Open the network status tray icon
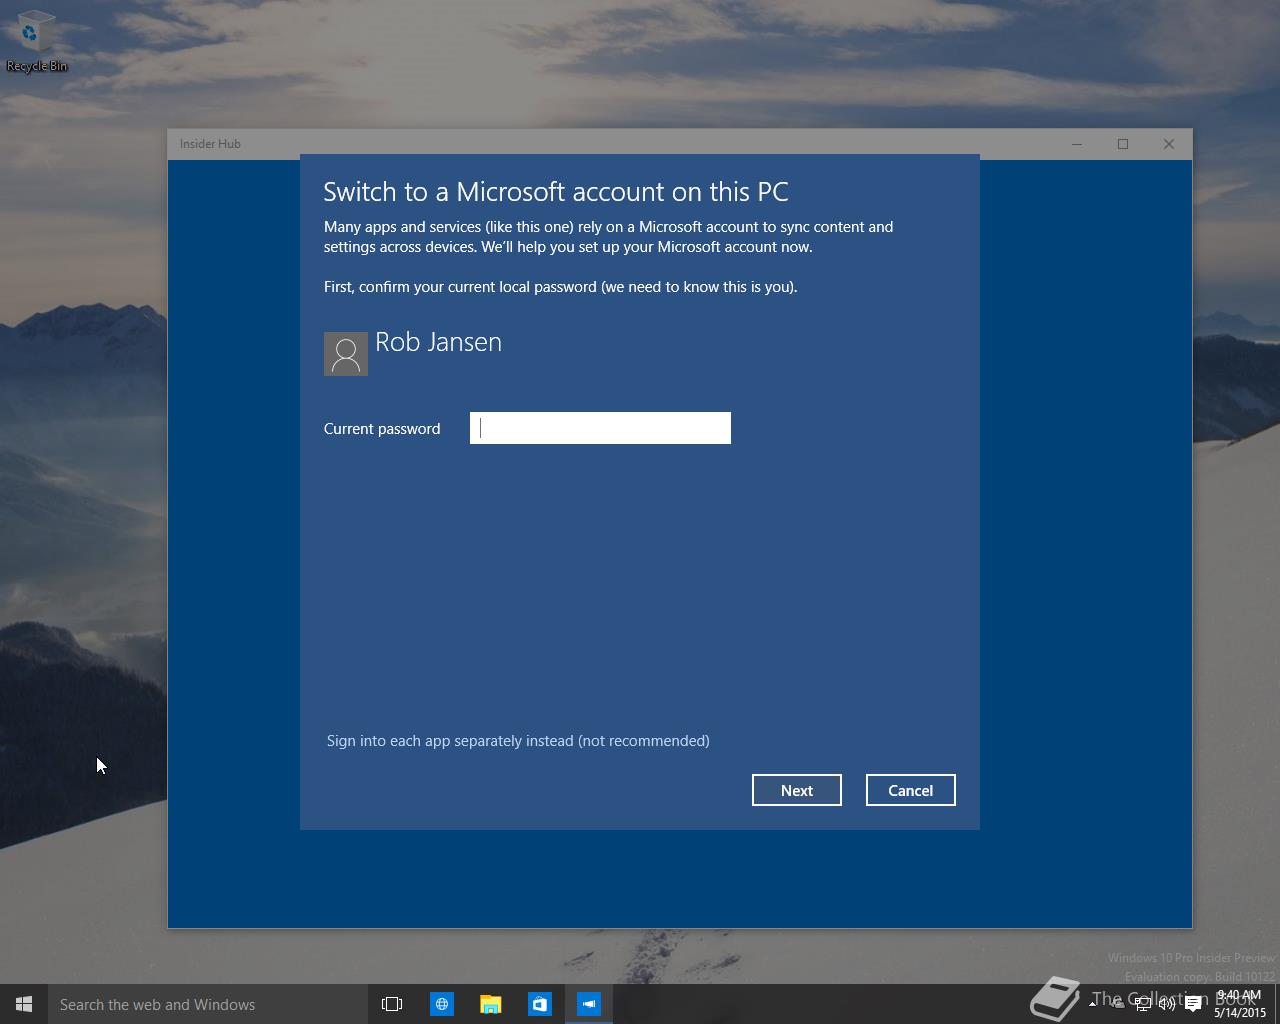The width and height of the screenshot is (1280, 1024). pos(1142,1004)
